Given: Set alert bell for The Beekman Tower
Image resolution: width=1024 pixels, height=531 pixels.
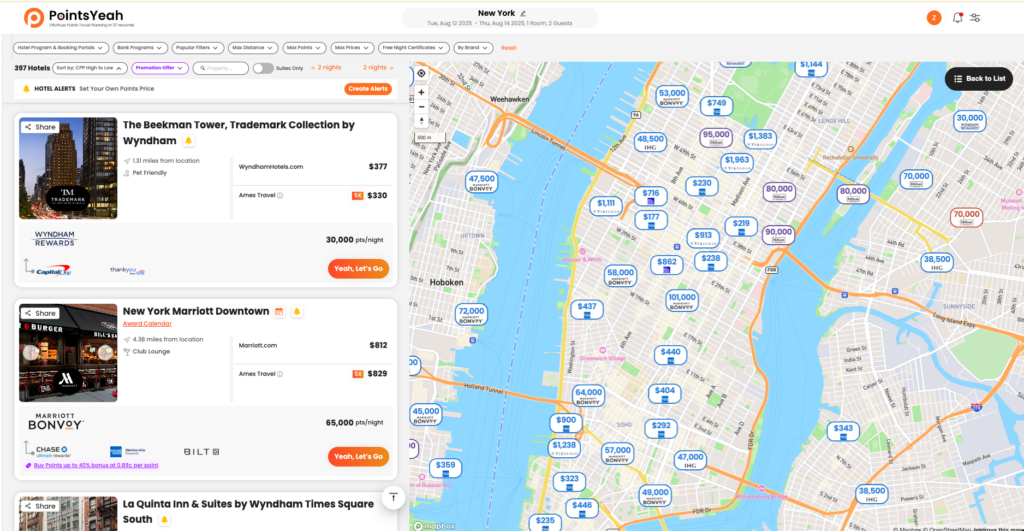Looking at the screenshot, I should click(x=188, y=140).
